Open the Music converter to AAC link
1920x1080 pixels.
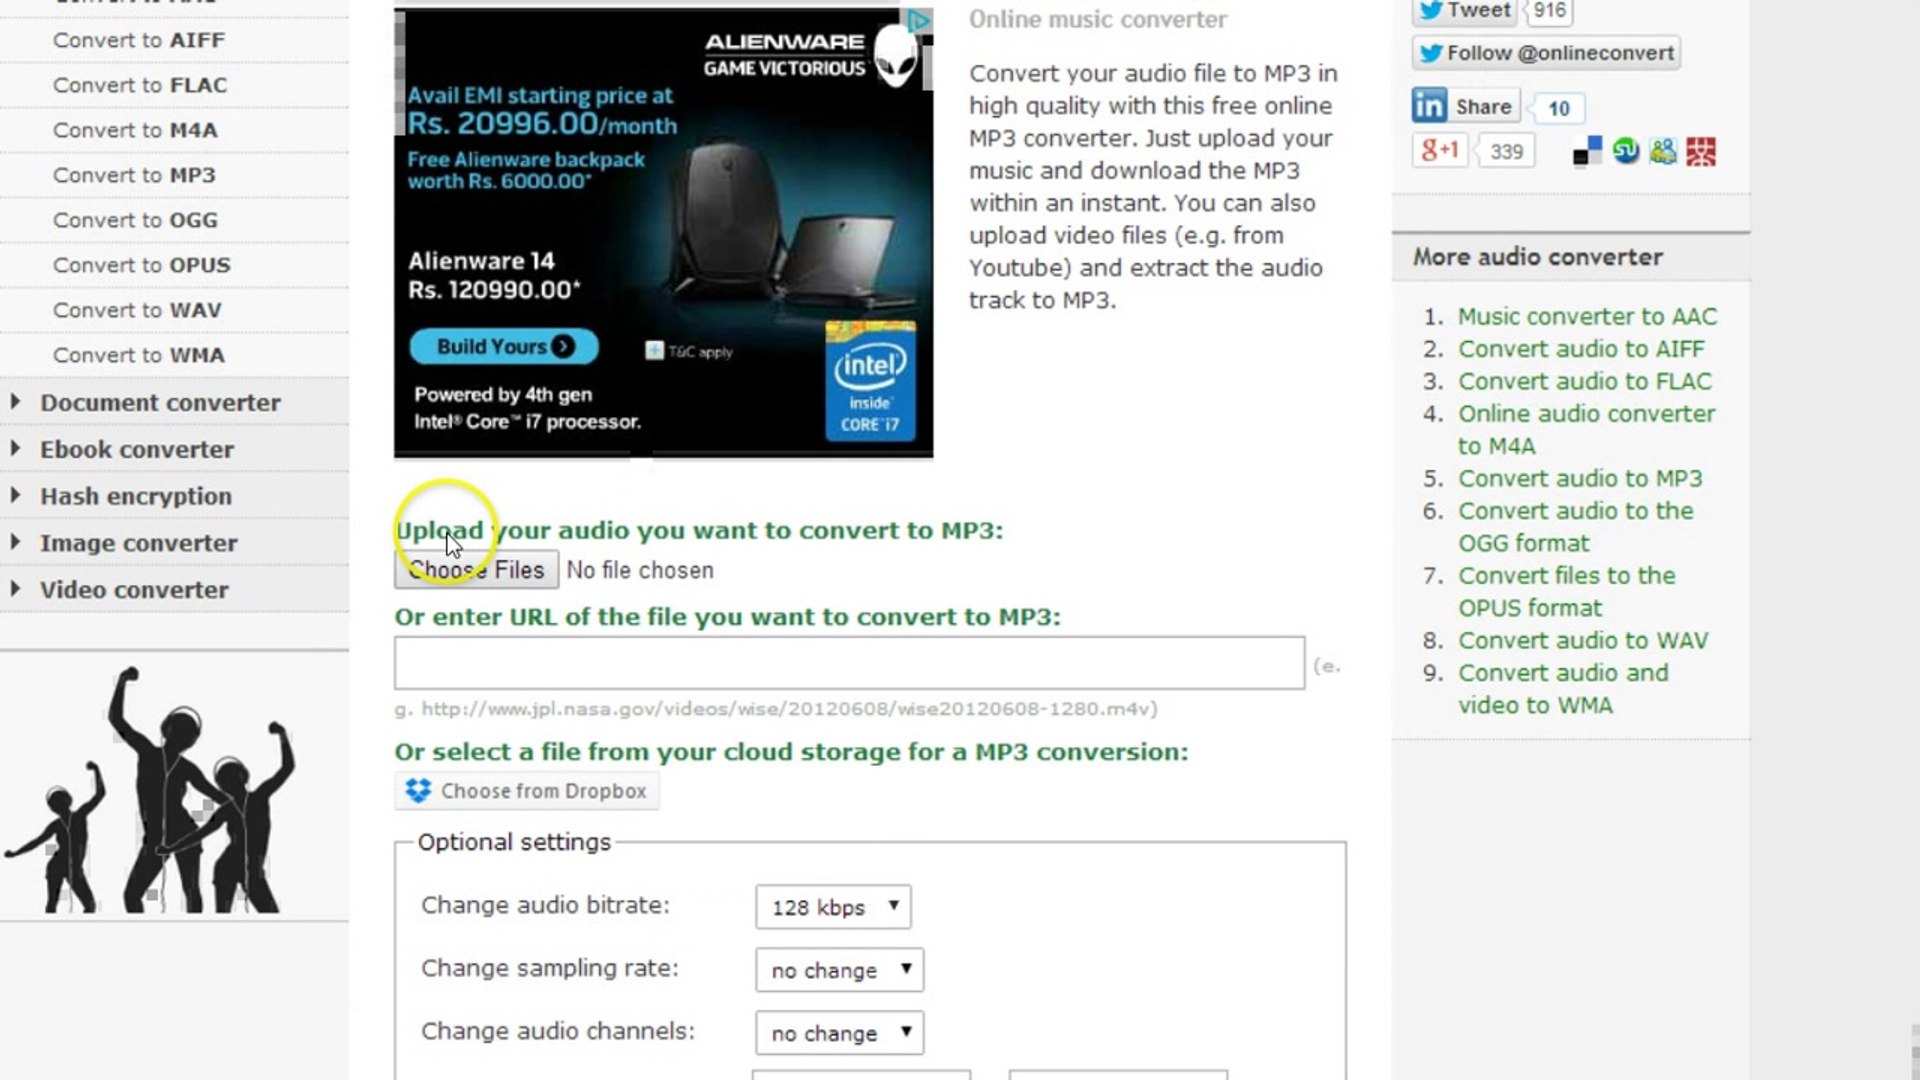[1587, 316]
